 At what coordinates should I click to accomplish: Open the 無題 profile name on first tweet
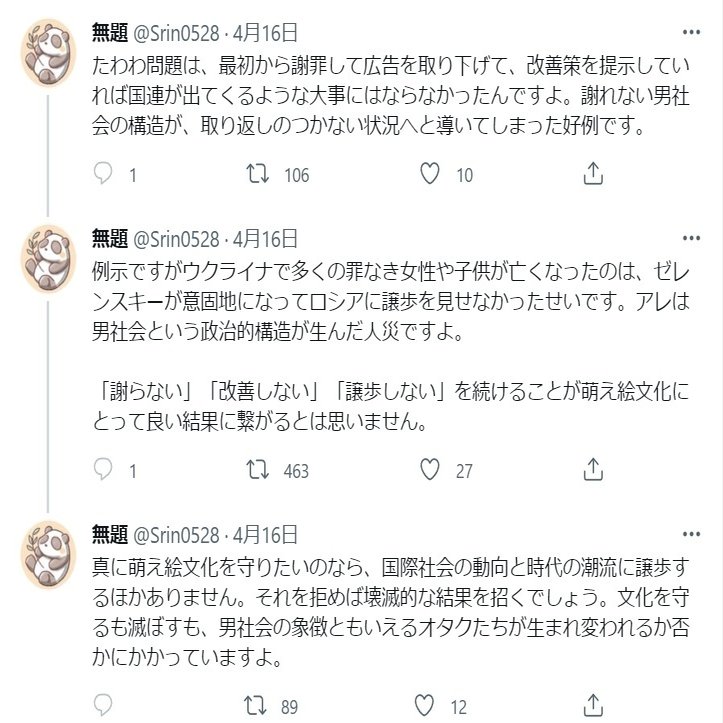[x=109, y=33]
